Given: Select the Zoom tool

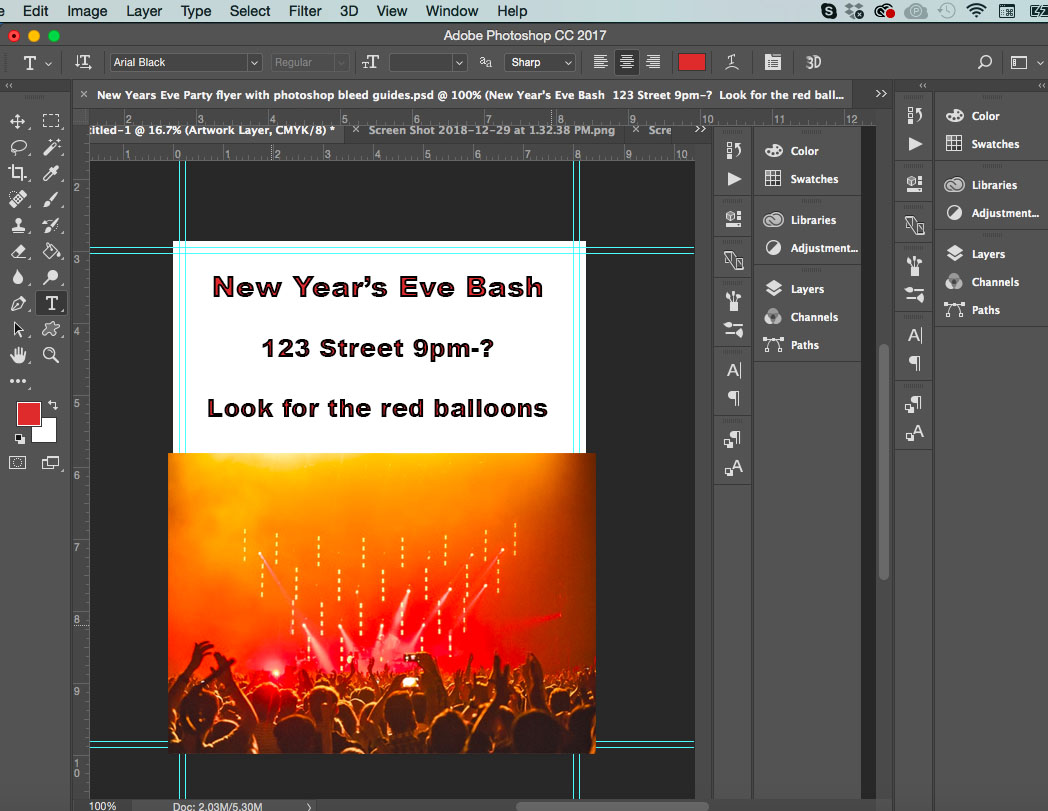Looking at the screenshot, I should pyautogui.click(x=52, y=355).
